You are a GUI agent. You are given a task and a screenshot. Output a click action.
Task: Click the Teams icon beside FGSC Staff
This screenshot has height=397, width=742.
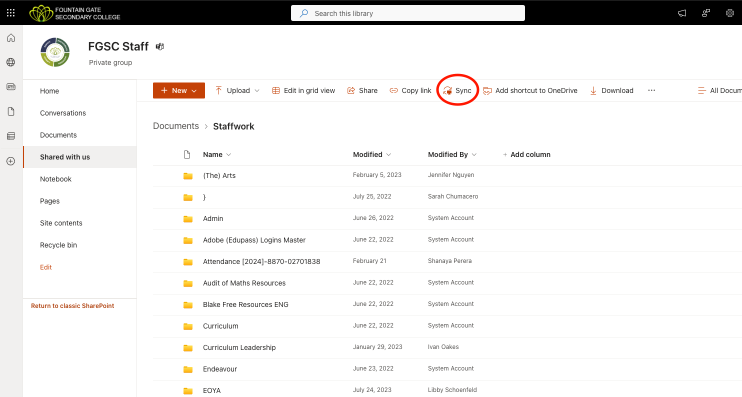pos(160,46)
